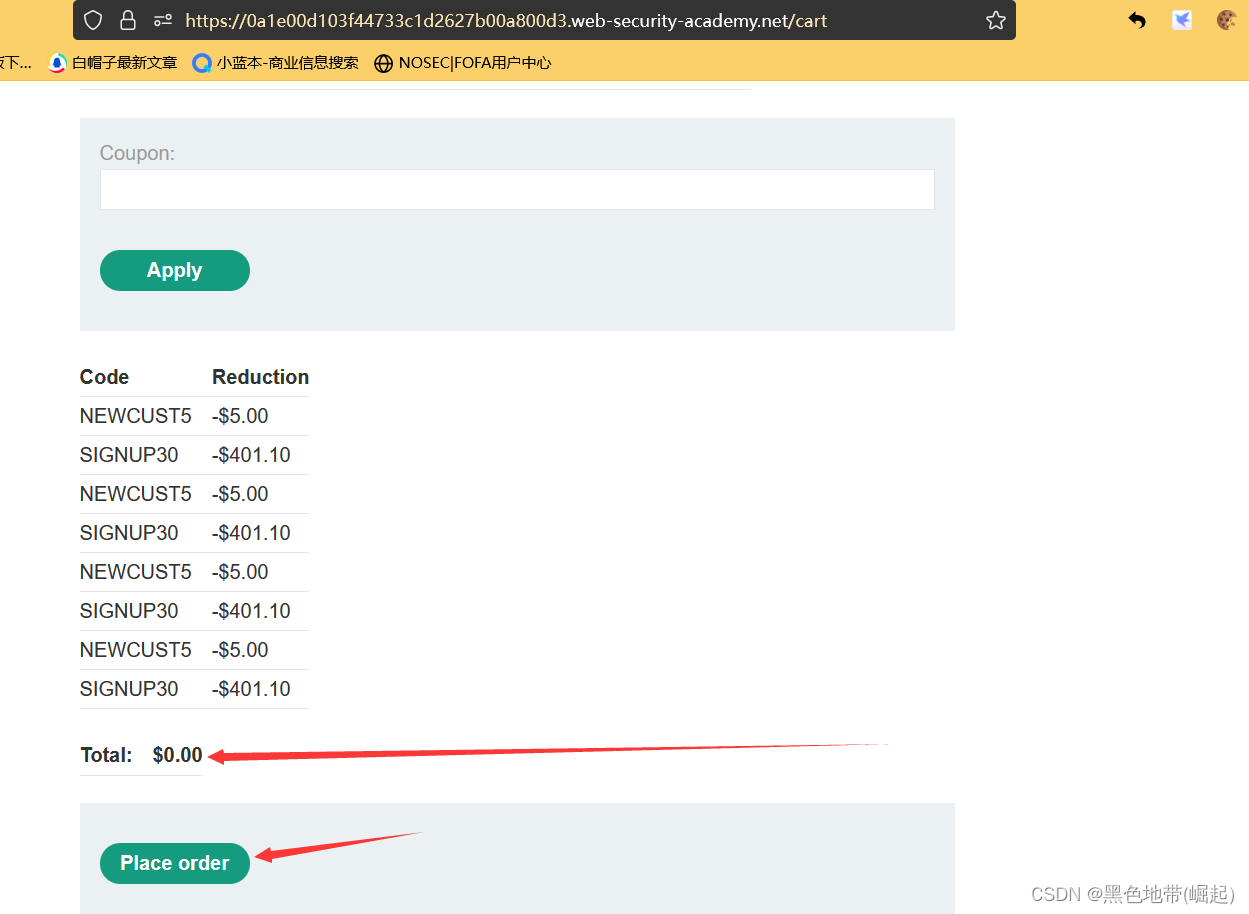This screenshot has height=914, width=1249.
Task: Click the padlock site security icon
Action: [127, 20]
